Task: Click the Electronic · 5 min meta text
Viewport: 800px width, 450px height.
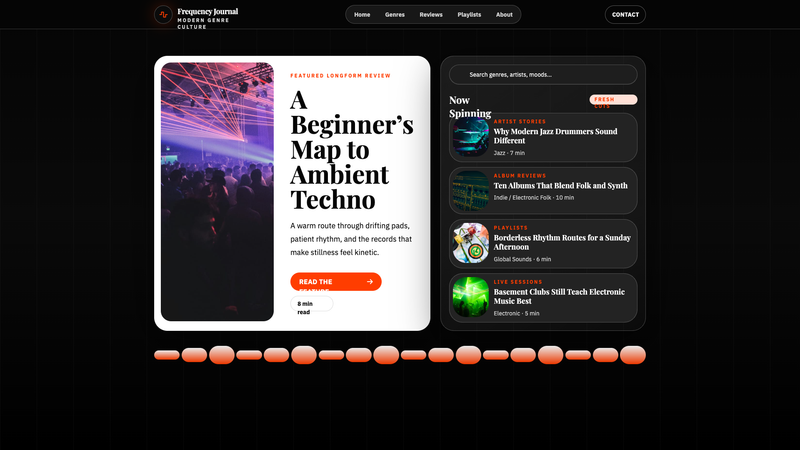Action: point(516,313)
